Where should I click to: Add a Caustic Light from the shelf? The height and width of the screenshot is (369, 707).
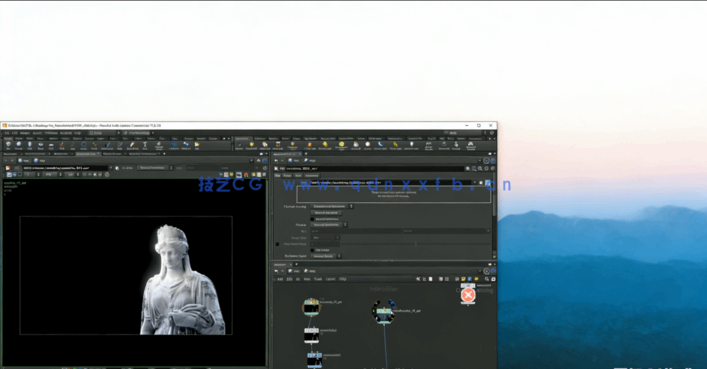[x=380, y=145]
